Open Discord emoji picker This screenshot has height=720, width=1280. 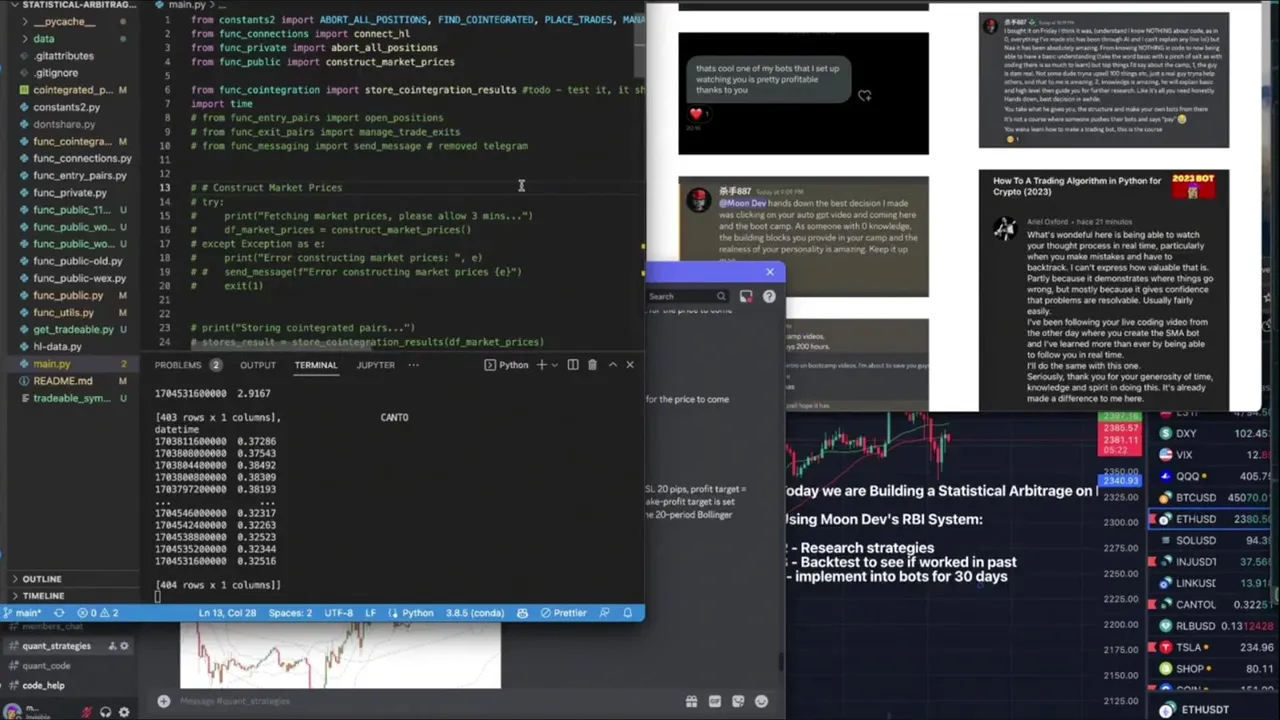pyautogui.click(x=761, y=702)
